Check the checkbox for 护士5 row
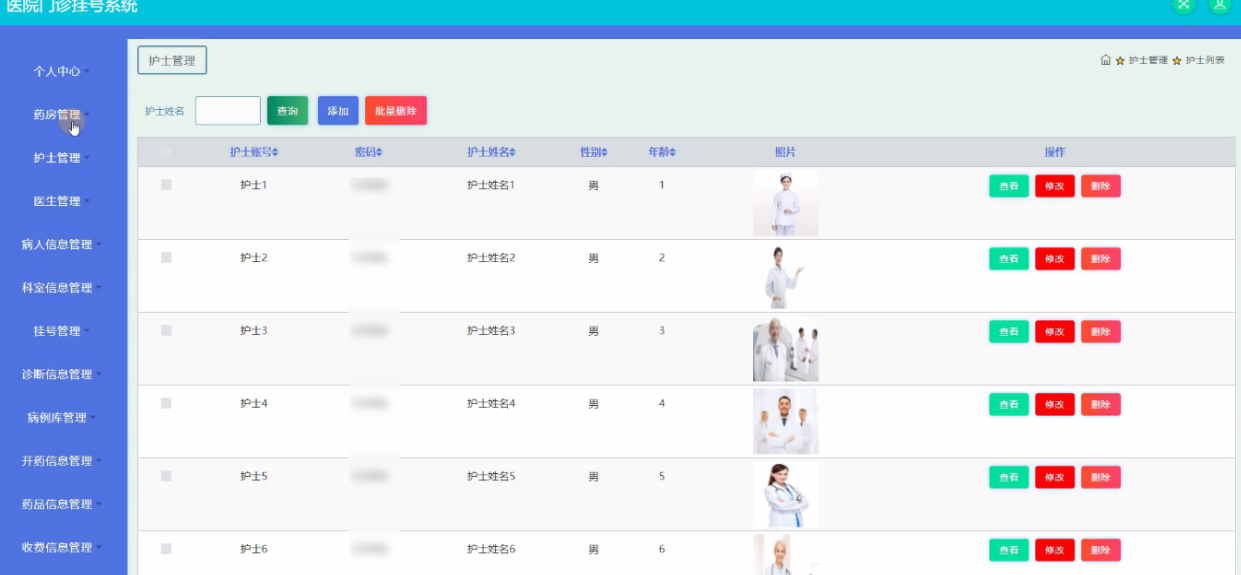Screen dimensions: 1241x575 [166, 476]
